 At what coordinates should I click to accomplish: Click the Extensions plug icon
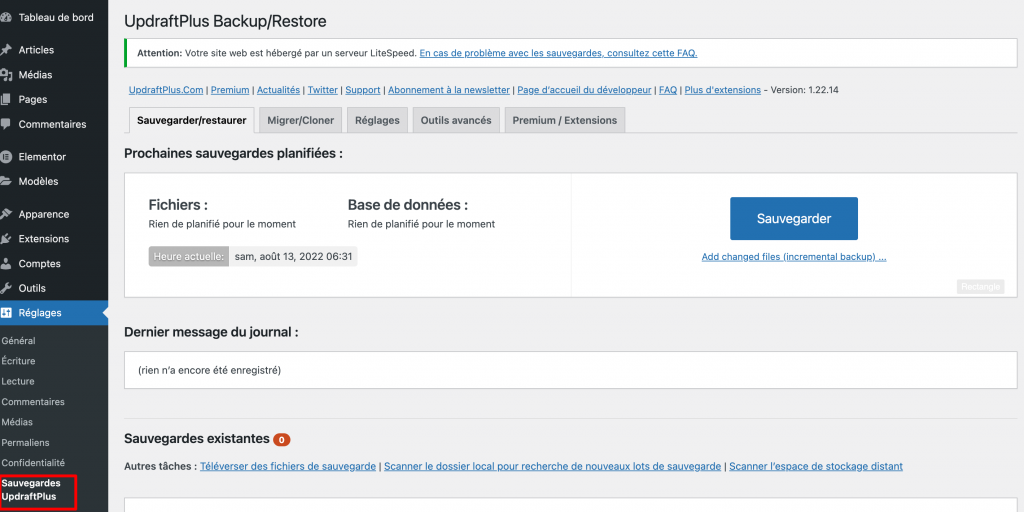pos(6,239)
